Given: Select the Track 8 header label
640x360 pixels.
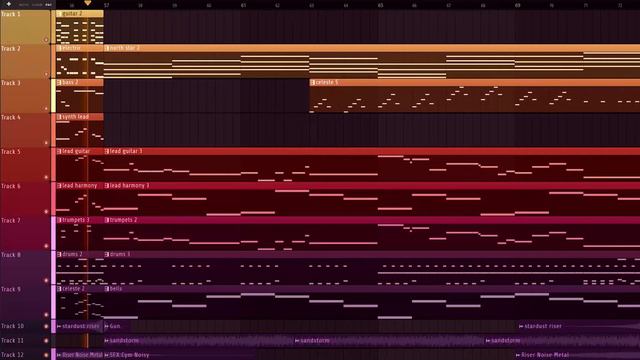Looking at the screenshot, I should coord(11,255).
